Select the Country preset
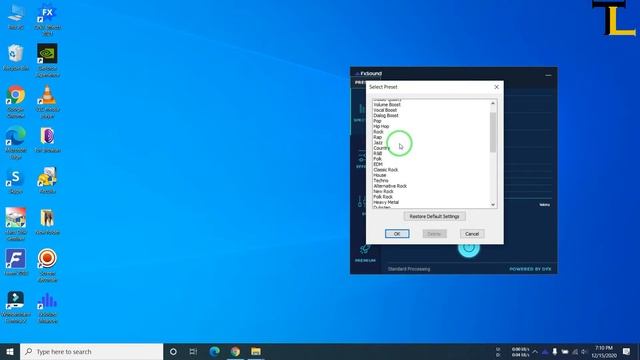 tap(381, 148)
